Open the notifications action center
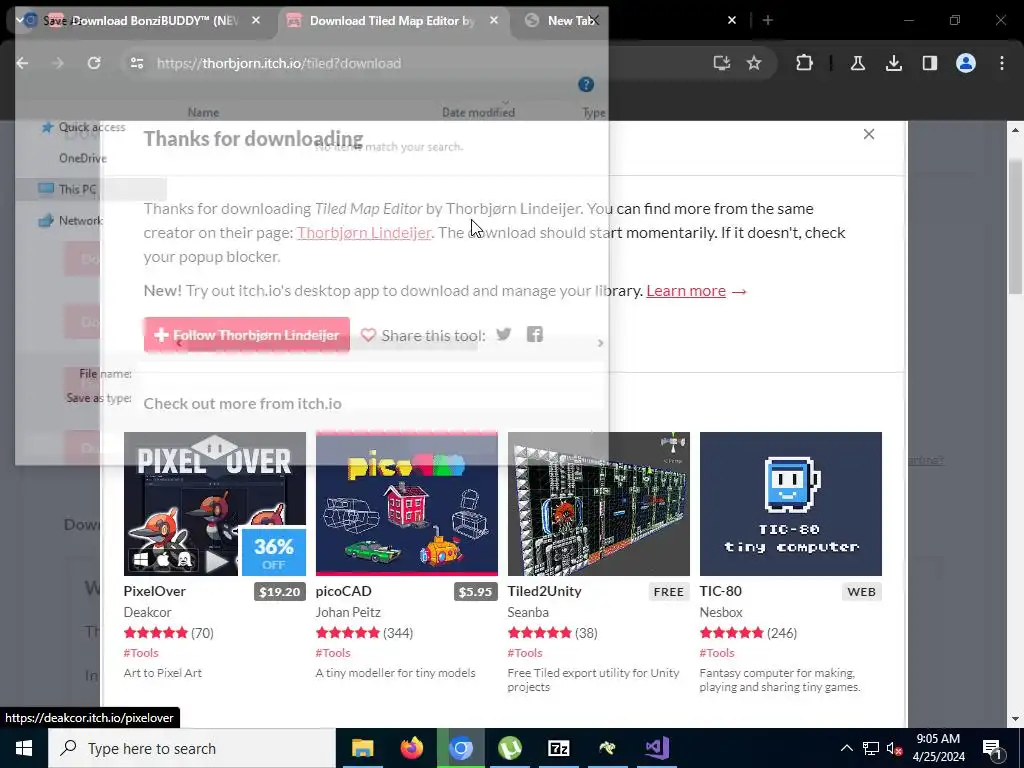 992,748
